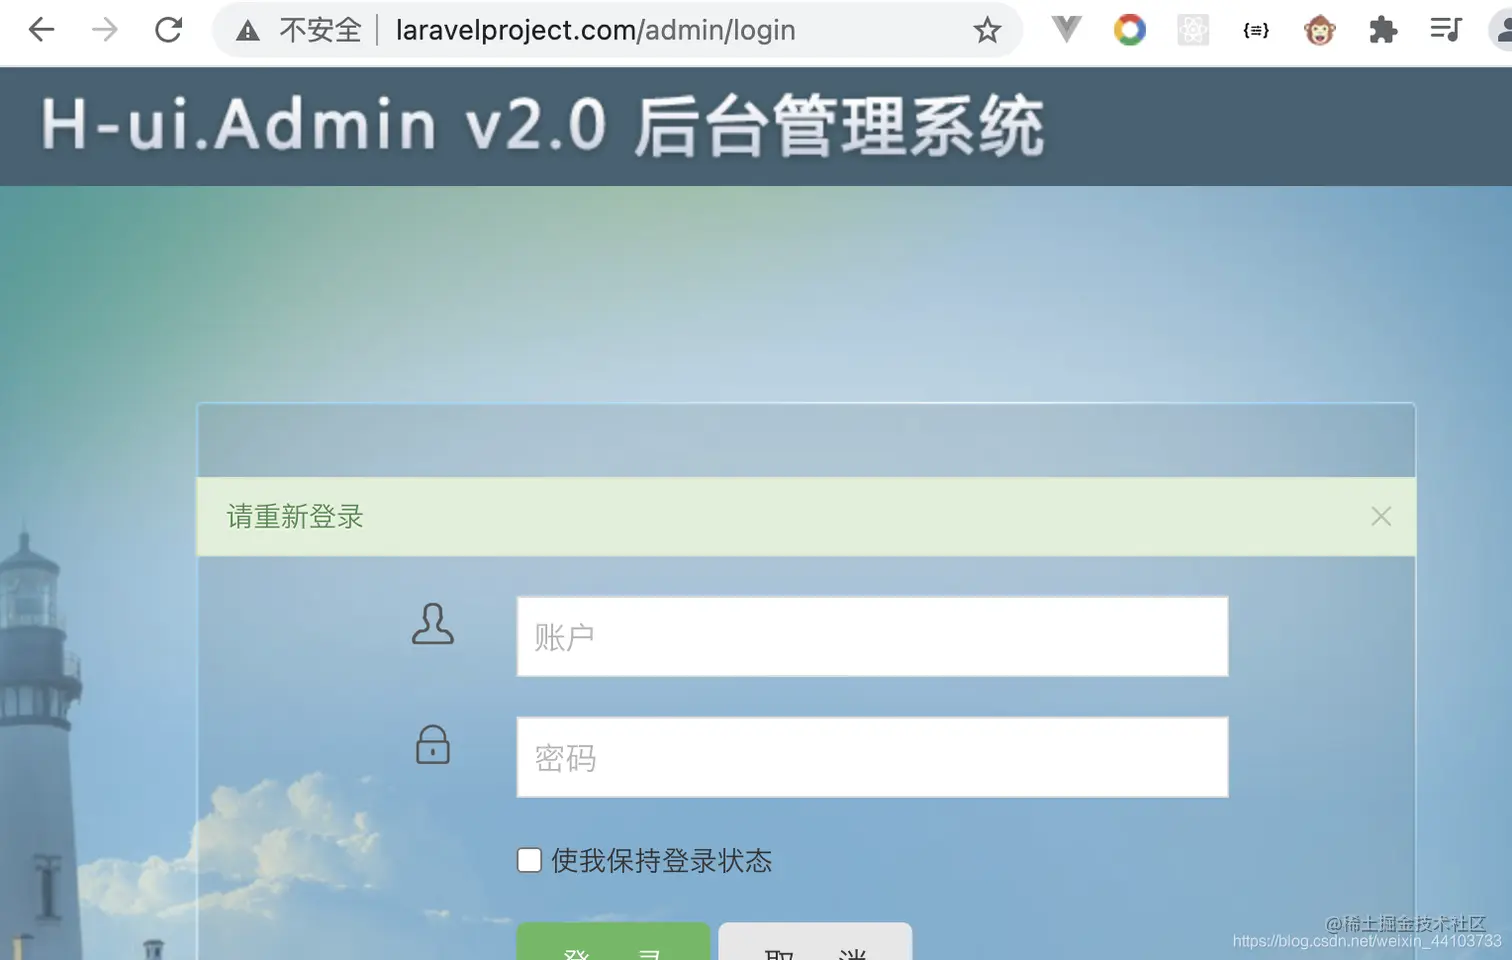1512x960 pixels.
Task: Open the browser profile avatar menu
Action: [x=1504, y=30]
